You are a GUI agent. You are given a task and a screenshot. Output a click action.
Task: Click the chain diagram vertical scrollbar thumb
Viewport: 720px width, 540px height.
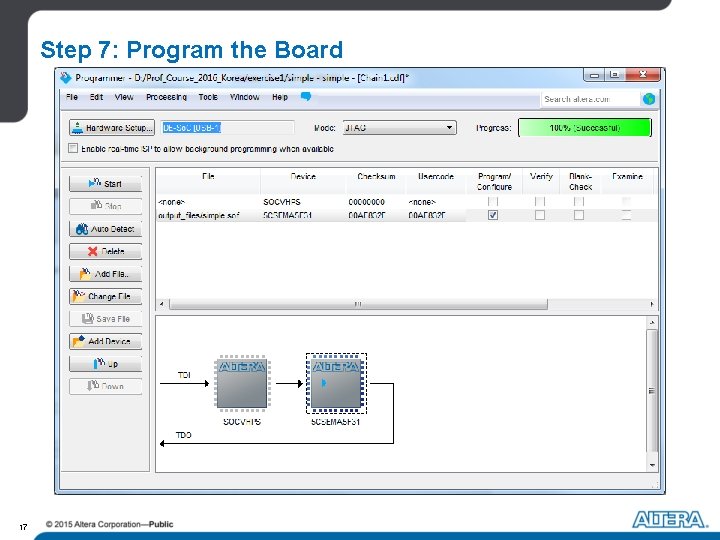tap(652, 391)
